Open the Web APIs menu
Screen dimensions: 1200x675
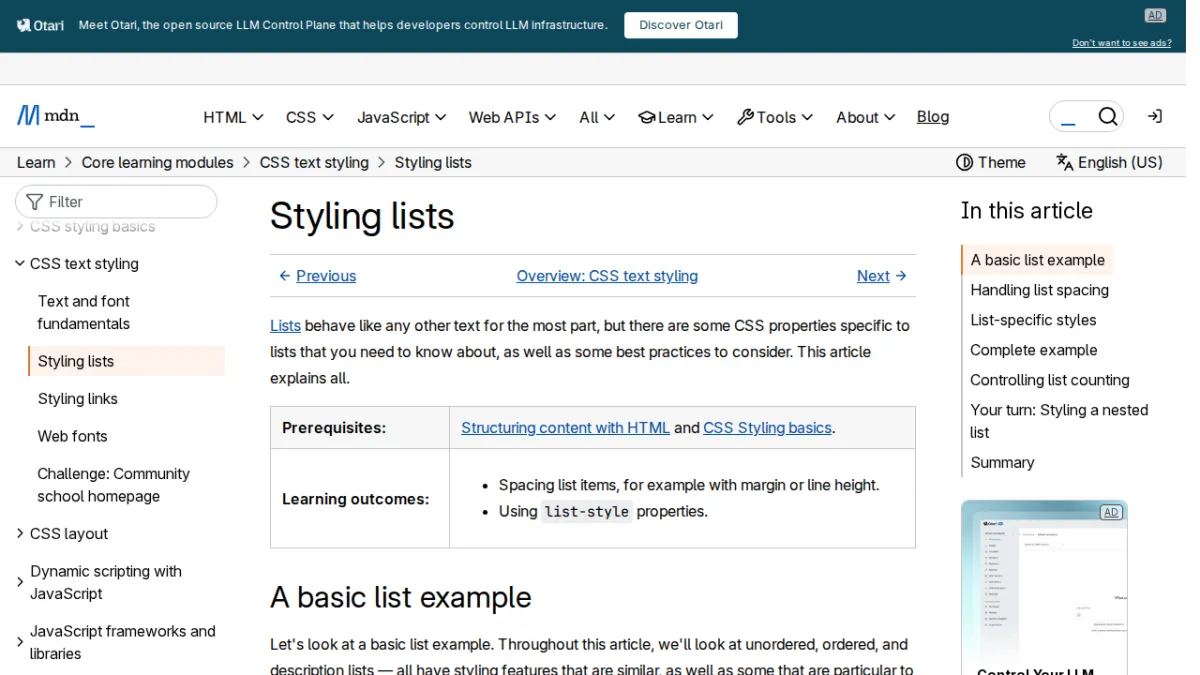point(512,117)
